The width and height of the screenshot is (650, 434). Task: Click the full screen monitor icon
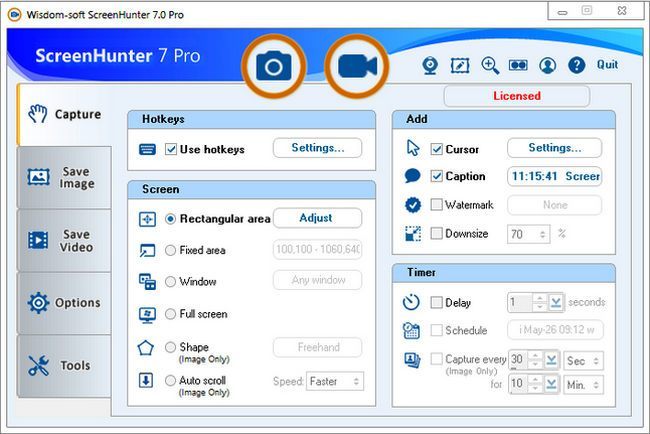coord(147,315)
